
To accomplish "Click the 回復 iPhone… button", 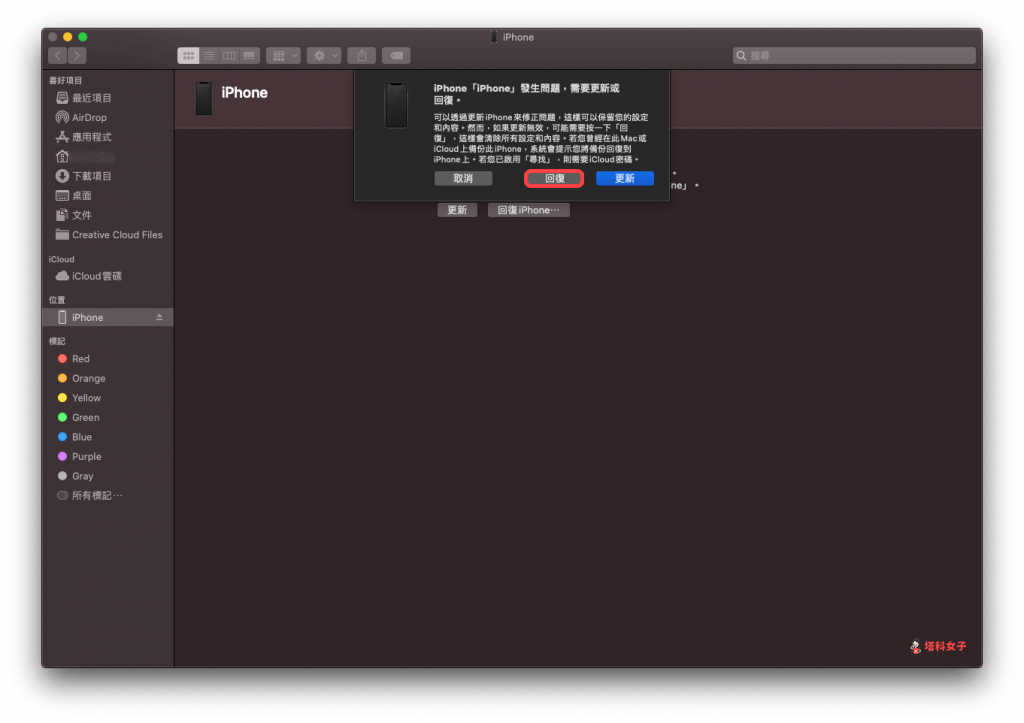I will click(x=529, y=210).
